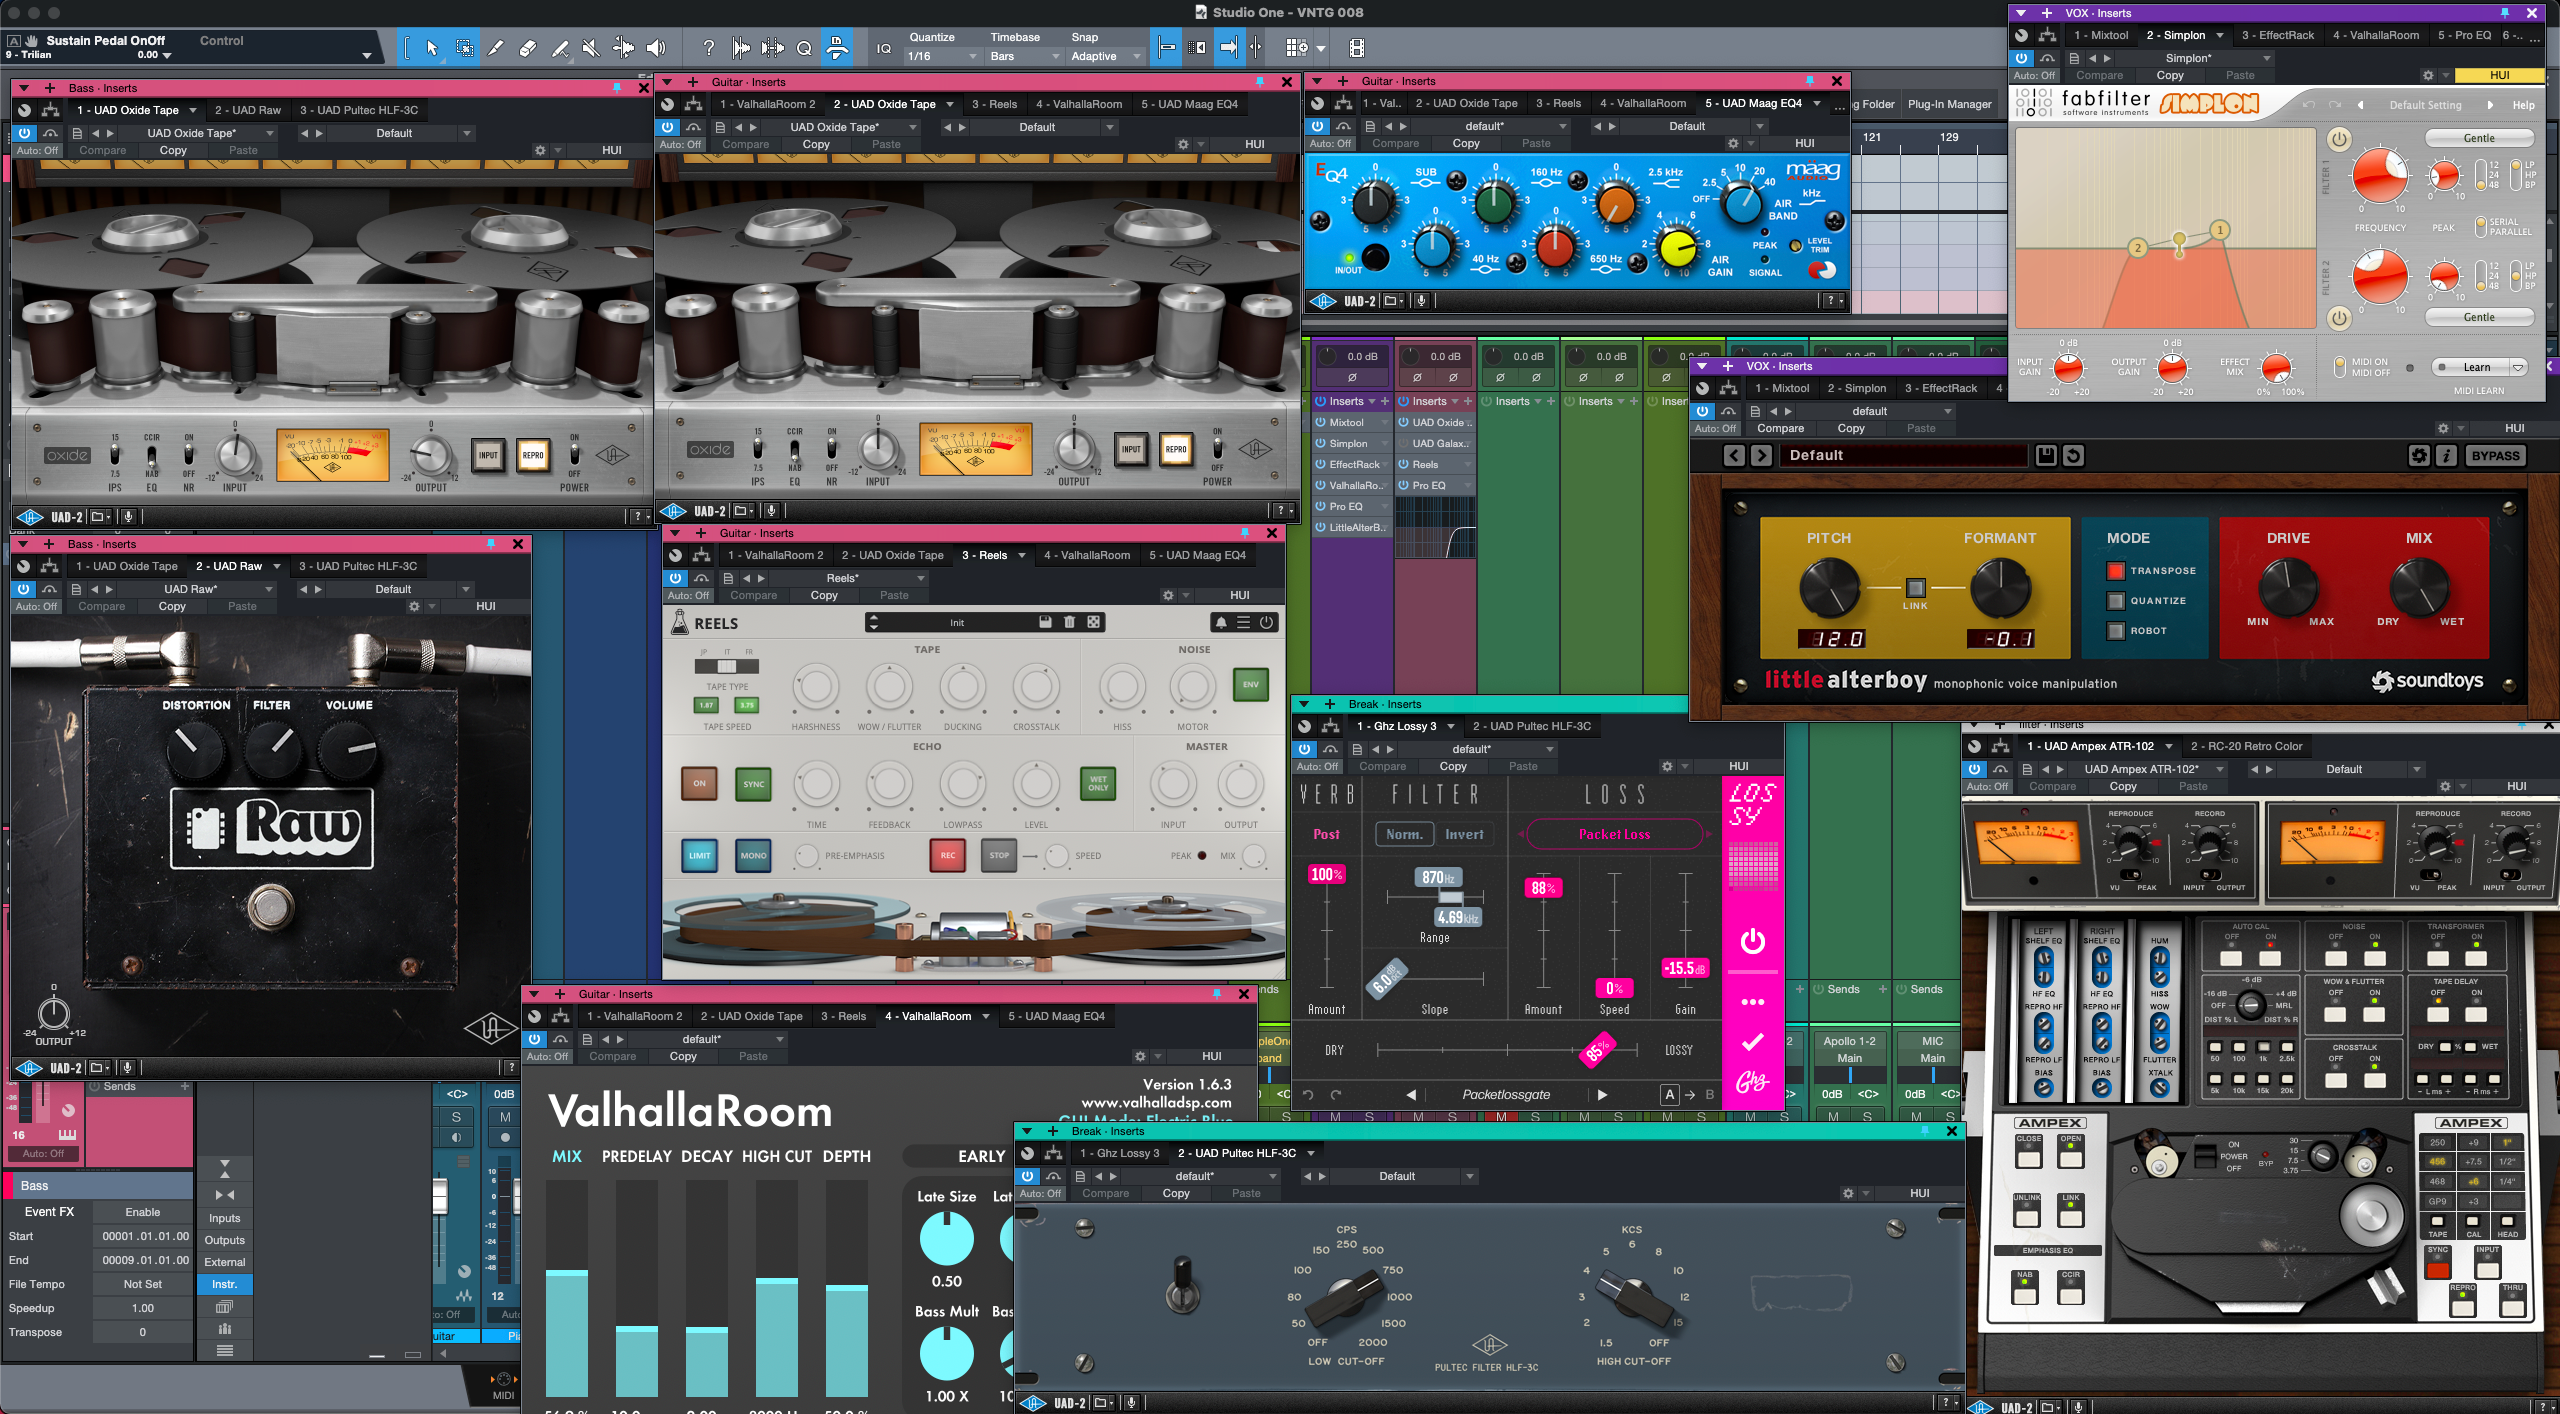Select the Split tool icon

[x=496, y=48]
